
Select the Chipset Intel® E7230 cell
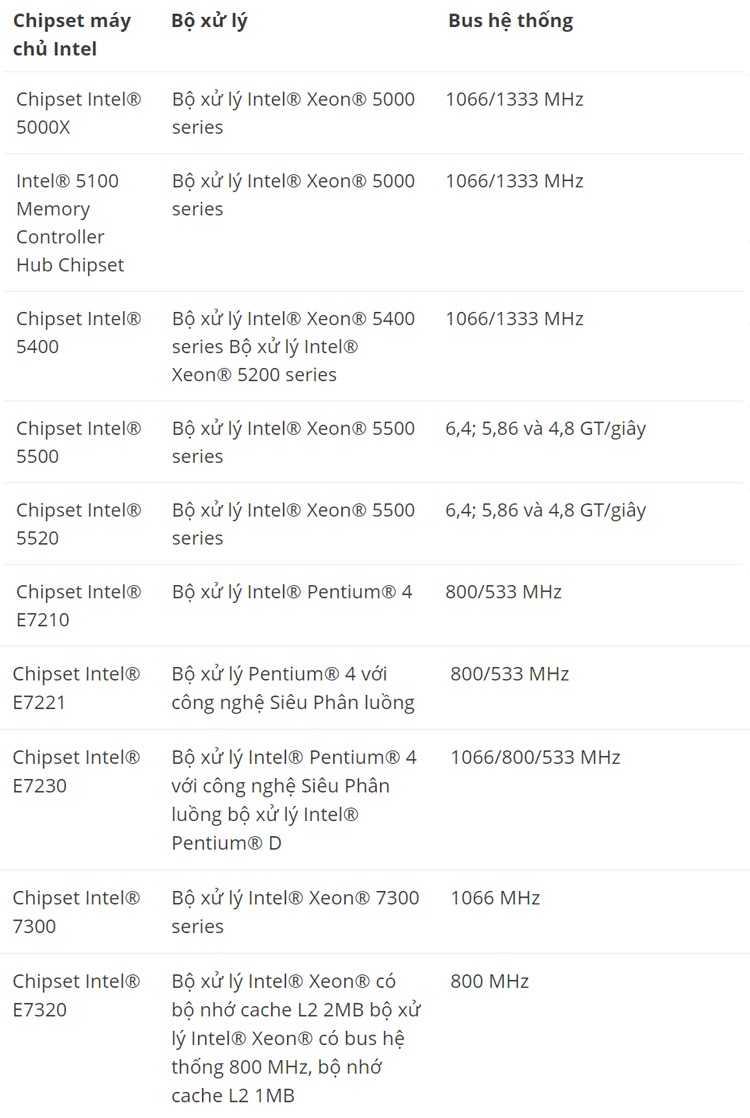click(77, 771)
